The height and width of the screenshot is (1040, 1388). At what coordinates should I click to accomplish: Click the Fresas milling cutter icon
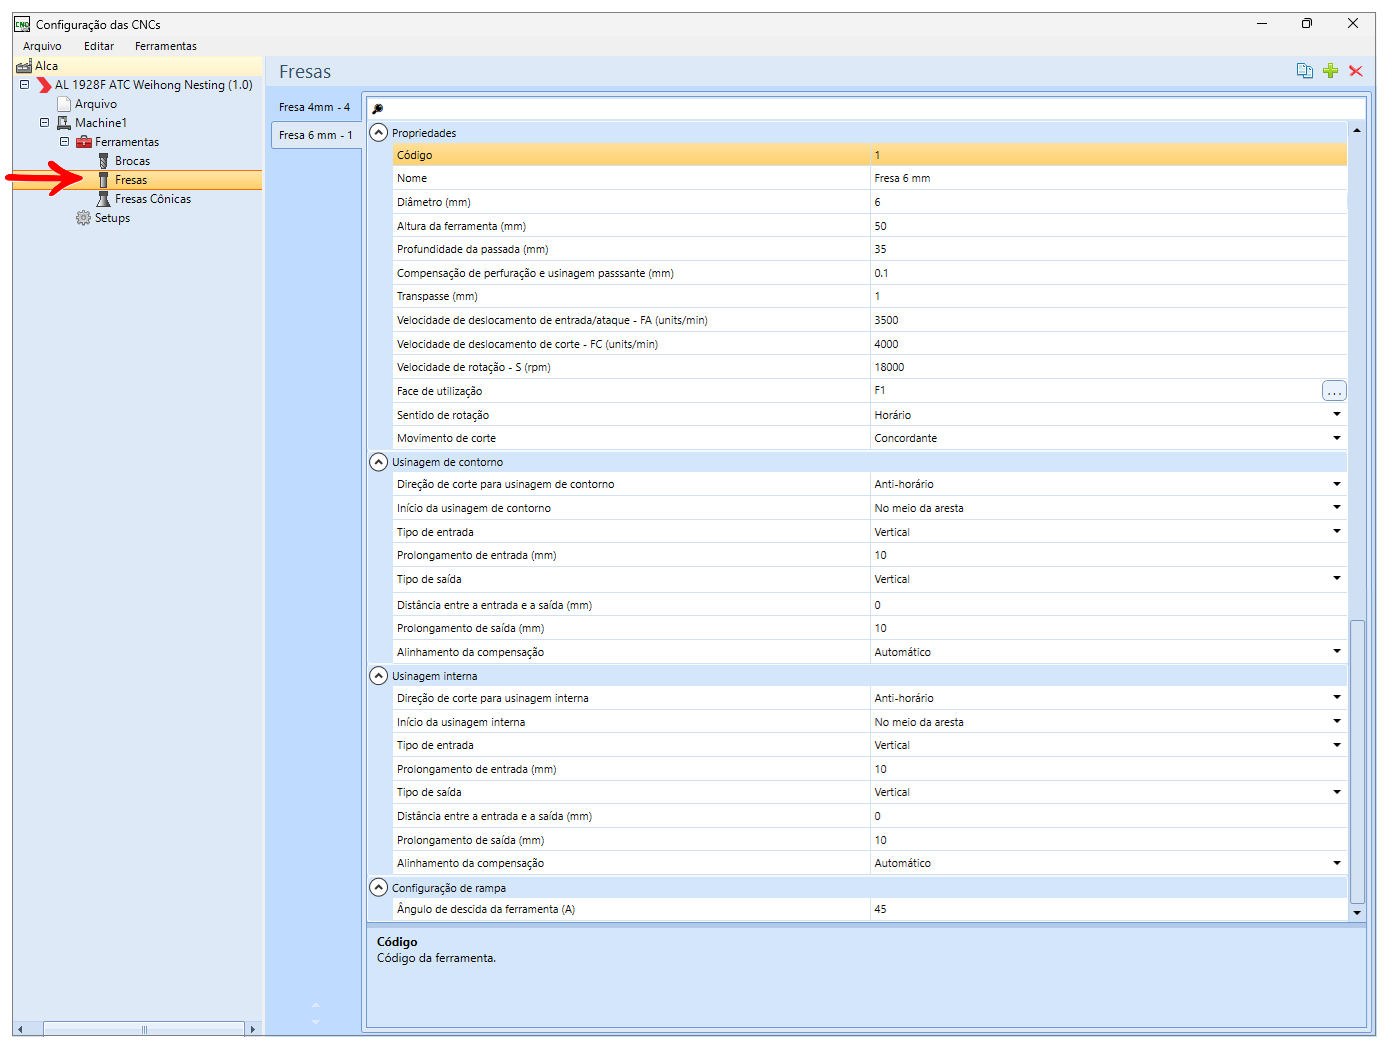[x=103, y=180]
